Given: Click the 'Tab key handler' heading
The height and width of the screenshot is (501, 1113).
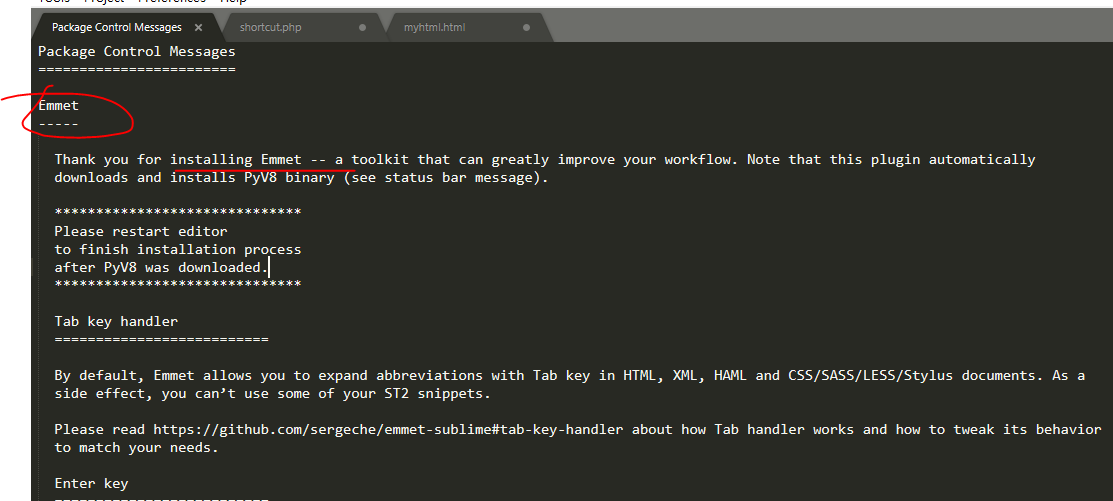Looking at the screenshot, I should click(x=116, y=321).
